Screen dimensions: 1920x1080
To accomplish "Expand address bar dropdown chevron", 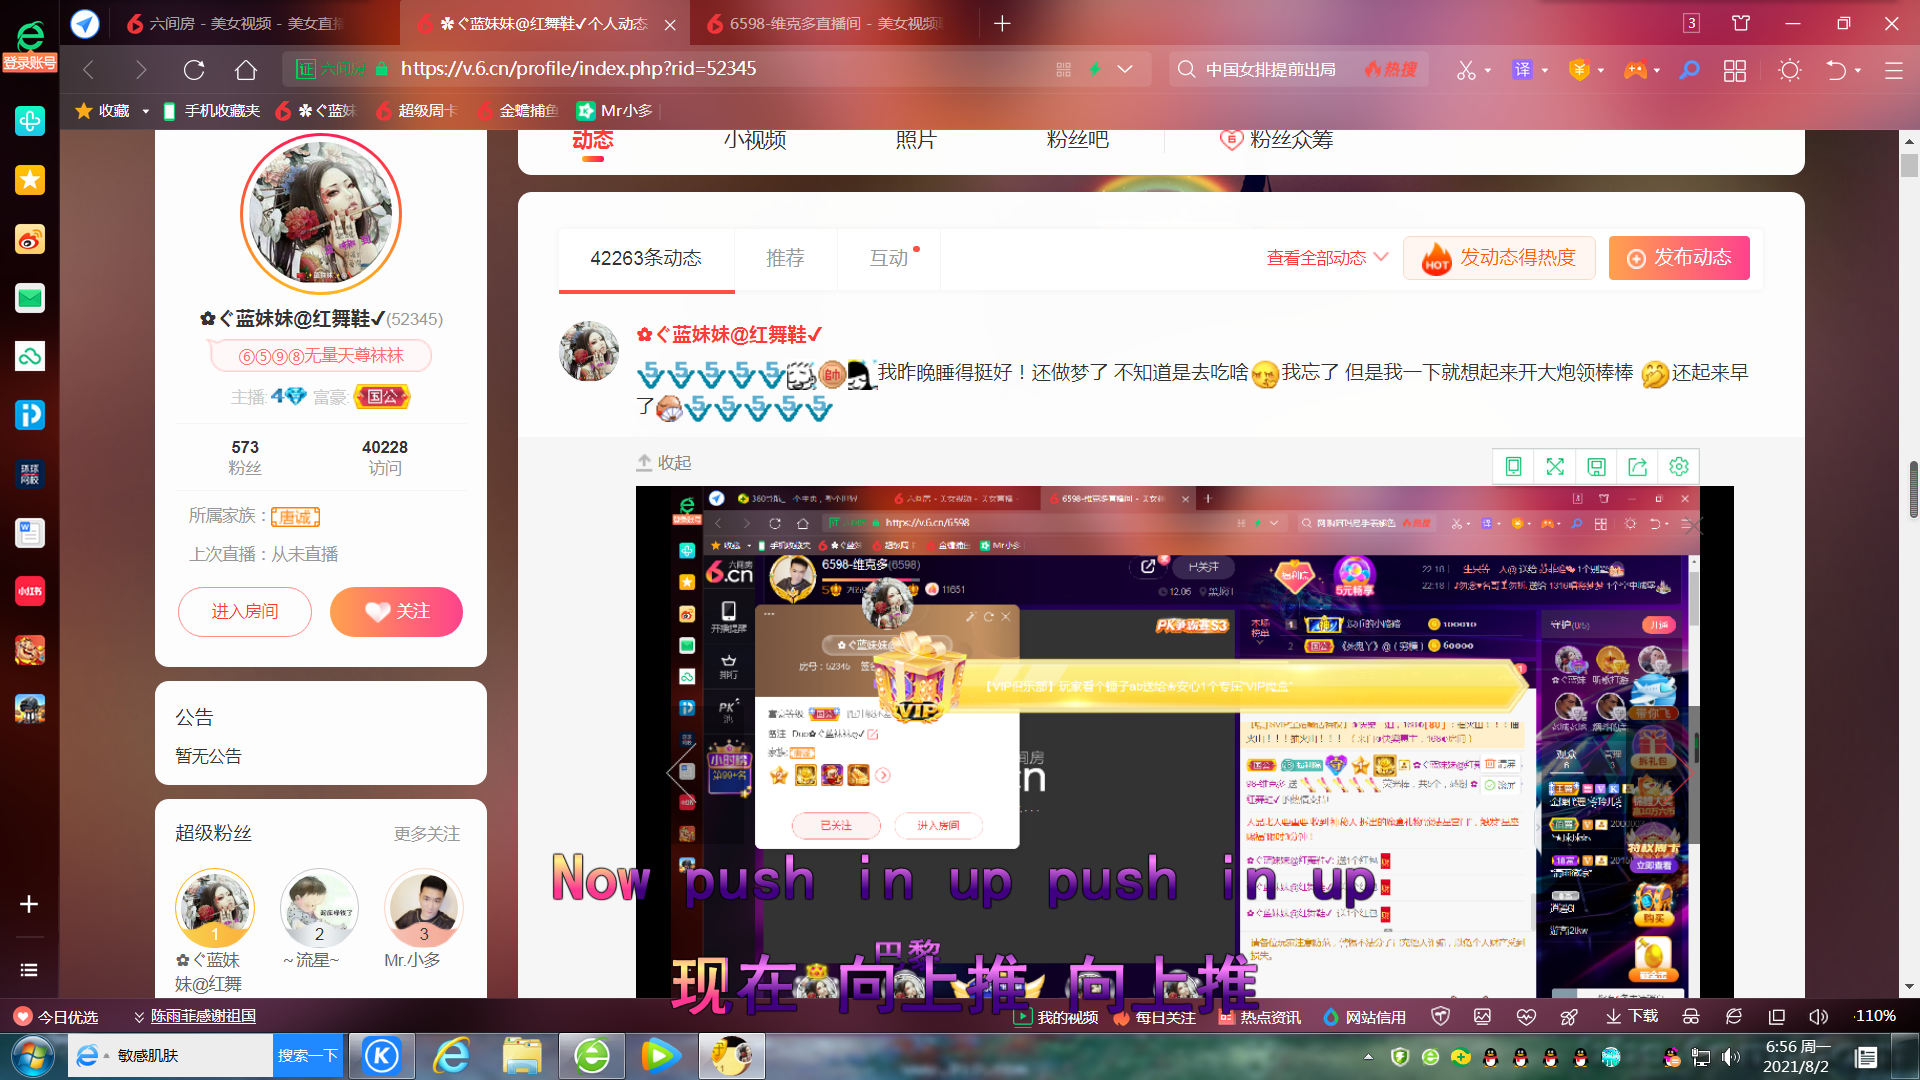I will coord(1125,69).
